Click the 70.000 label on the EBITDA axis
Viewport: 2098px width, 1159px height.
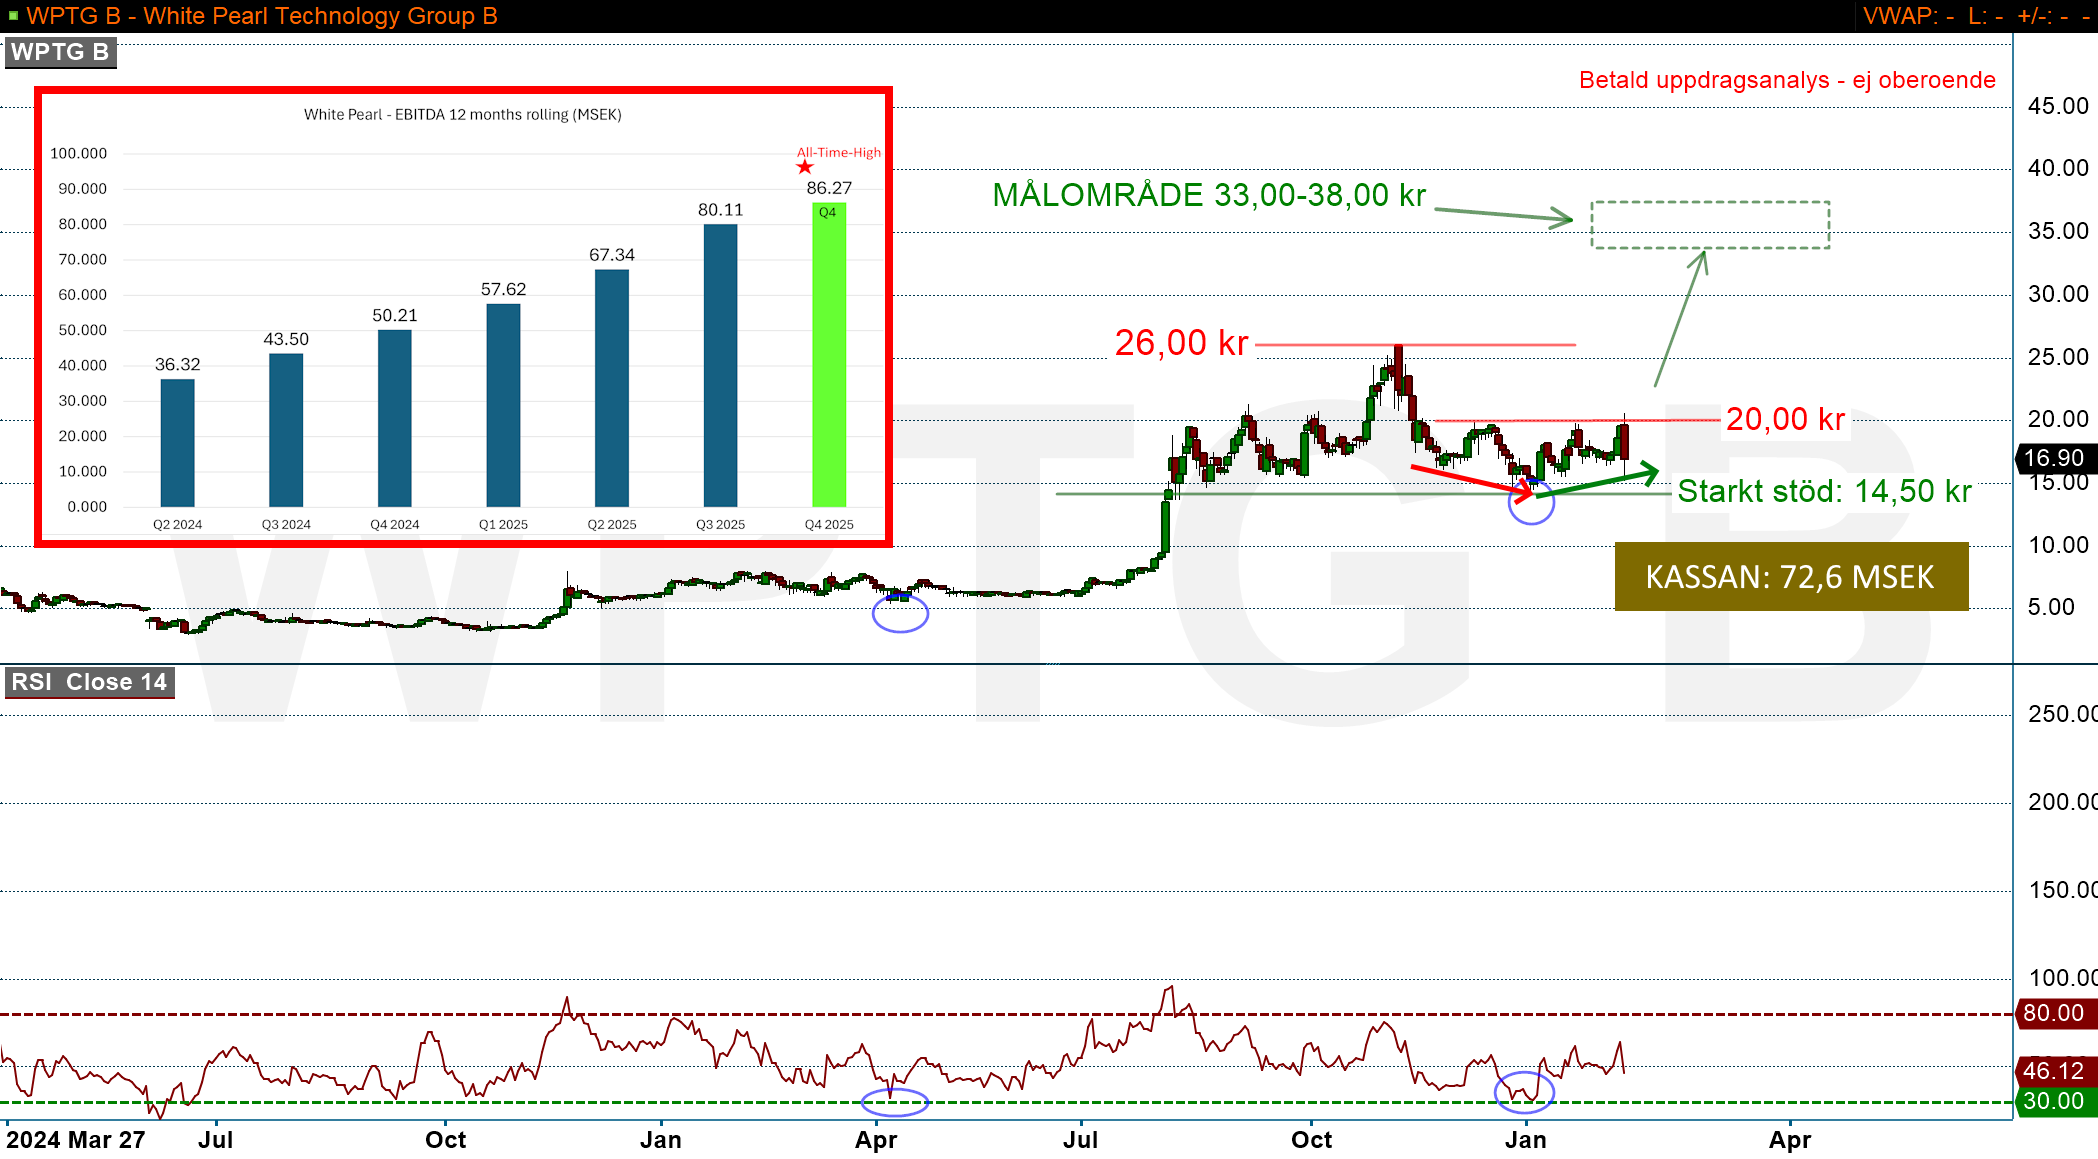click(82, 260)
